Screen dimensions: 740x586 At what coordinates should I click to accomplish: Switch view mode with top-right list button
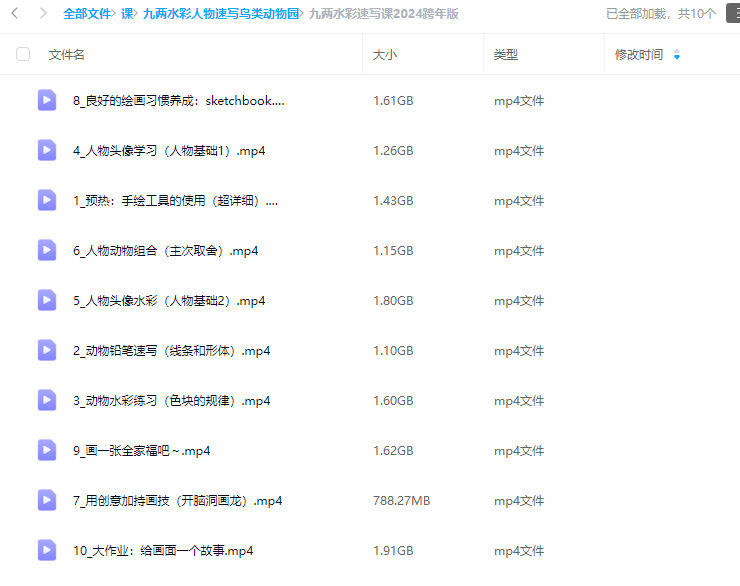(x=733, y=14)
